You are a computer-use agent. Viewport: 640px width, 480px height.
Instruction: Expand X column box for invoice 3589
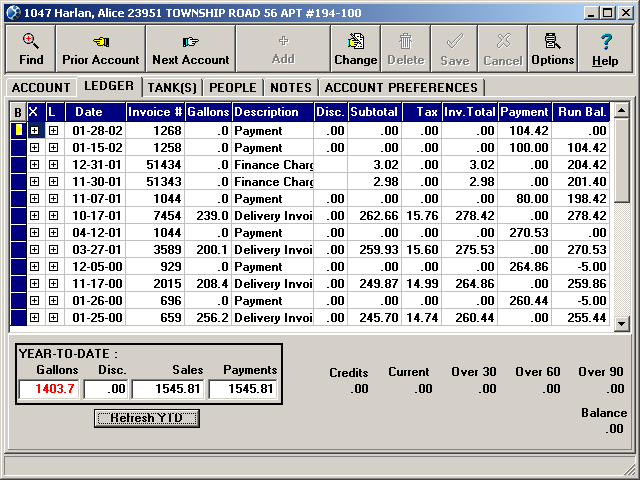coord(34,249)
